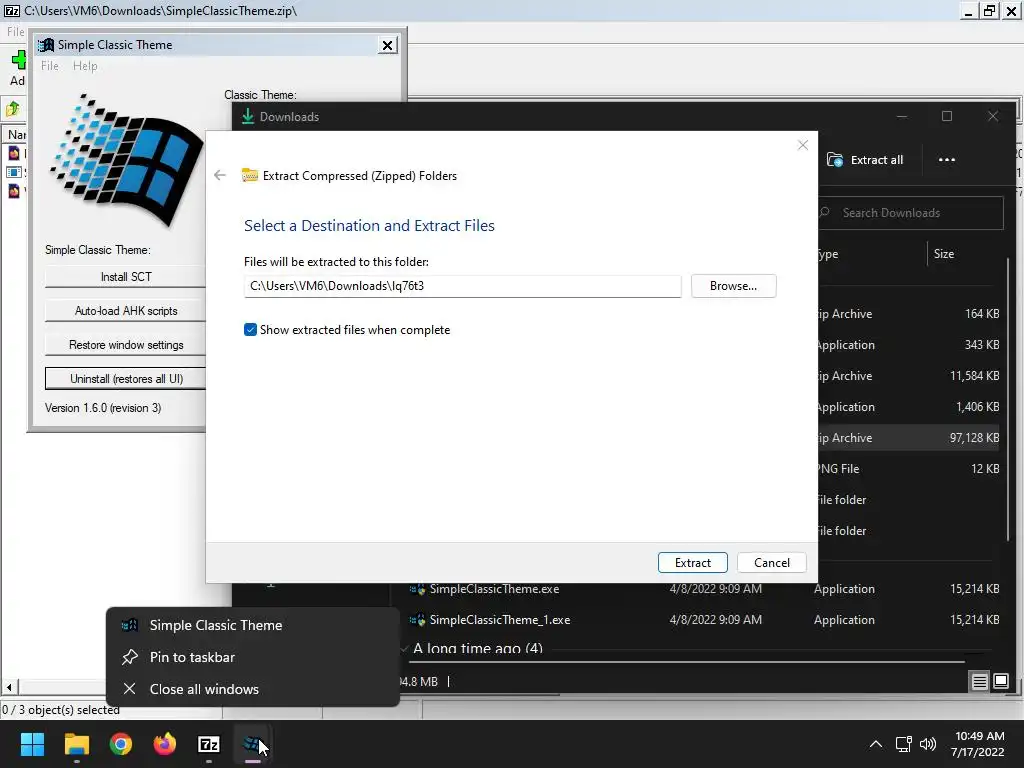The image size is (1024, 768).
Task: Open the clock and date panel
Action: pos(978,744)
